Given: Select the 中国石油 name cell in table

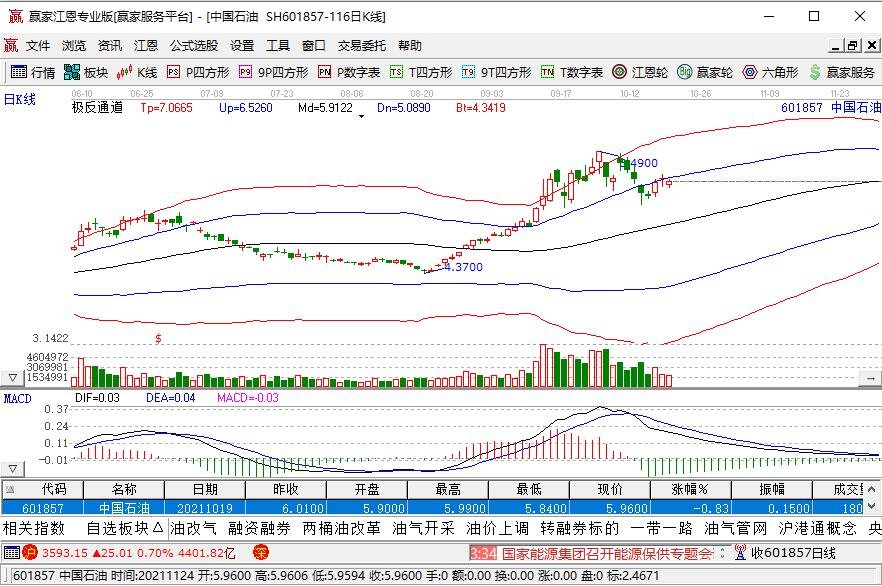Looking at the screenshot, I should pos(124,508).
